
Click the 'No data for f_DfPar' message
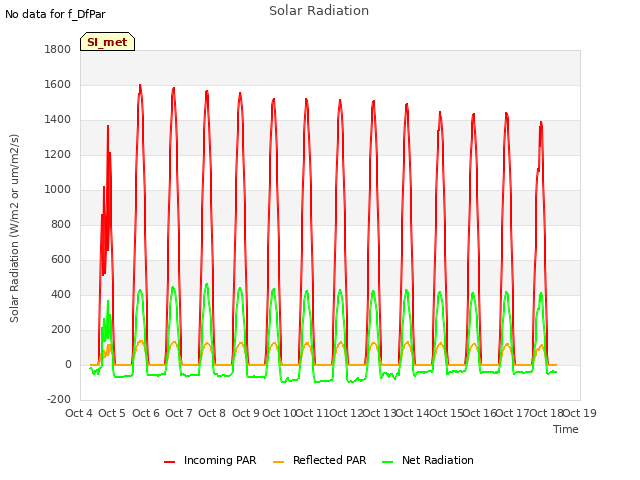pyautogui.click(x=55, y=14)
